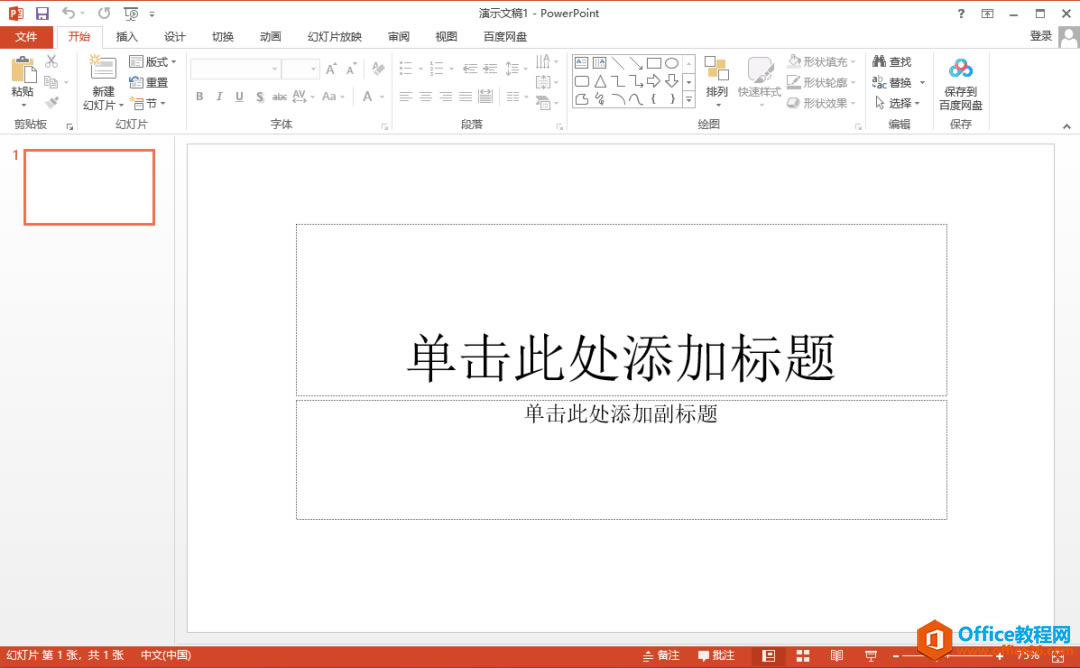Click the Undo arrow in the title bar
This screenshot has height=668, width=1080.
(x=68, y=13)
